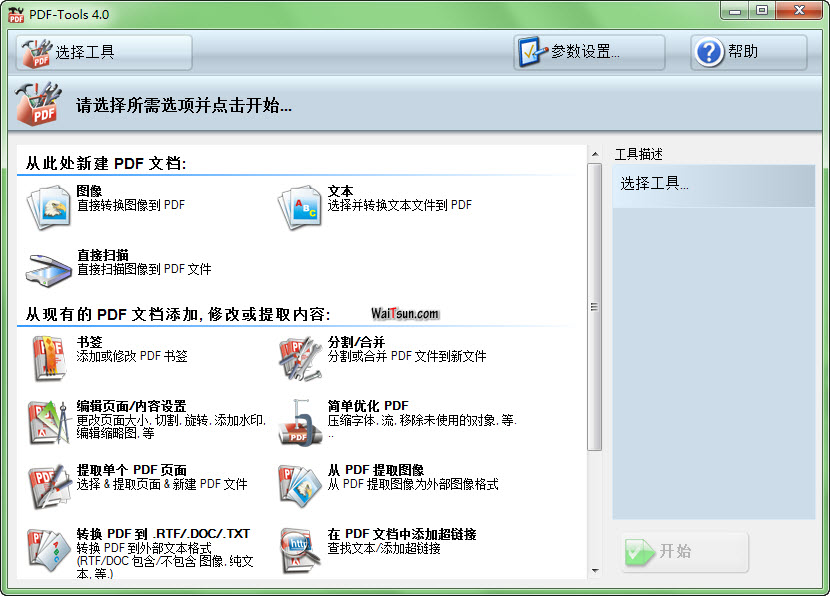
Task: Click the PDF-Tools title bar app icon
Action: (x=15, y=14)
